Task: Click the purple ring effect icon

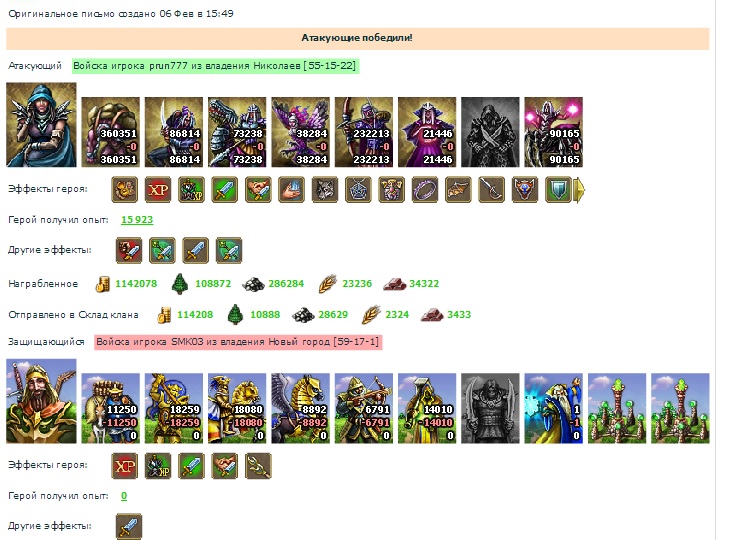Action: click(x=425, y=189)
